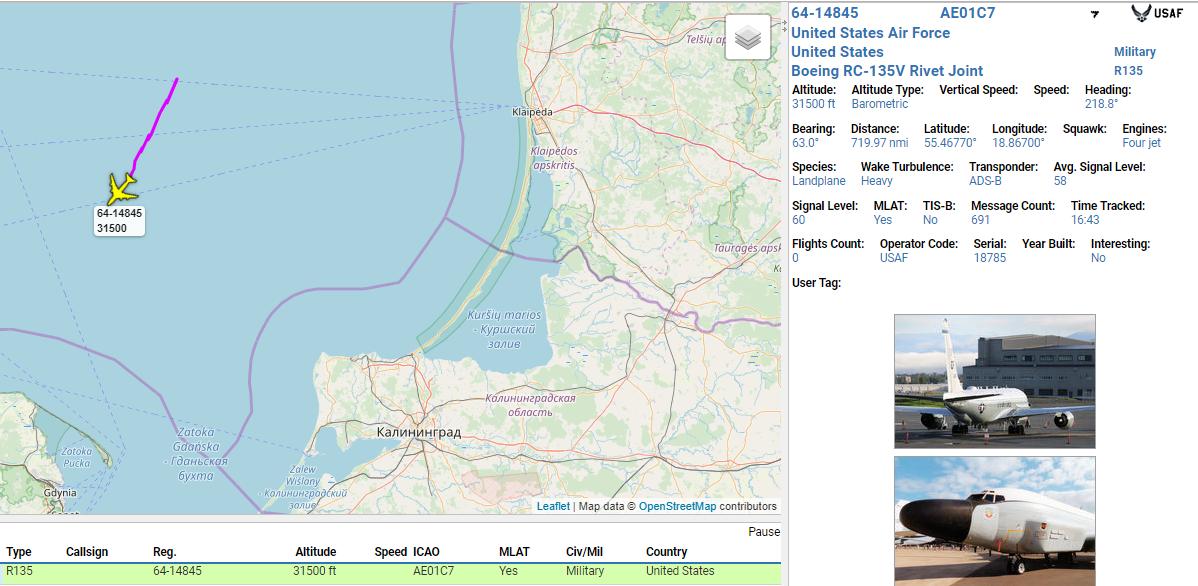Open the Leaflet attribution link
This screenshot has height=586, width=1198.
553,506
